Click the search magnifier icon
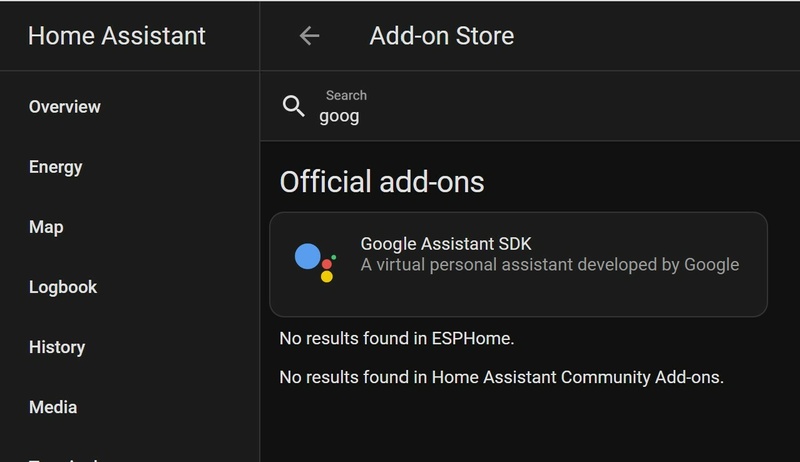This screenshot has width=800, height=462. click(x=293, y=106)
